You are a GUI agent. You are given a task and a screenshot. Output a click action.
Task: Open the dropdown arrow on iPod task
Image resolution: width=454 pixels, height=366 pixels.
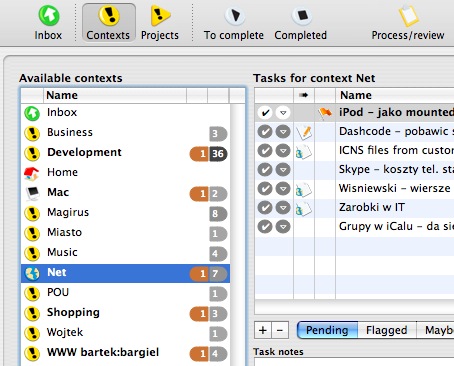coord(283,113)
